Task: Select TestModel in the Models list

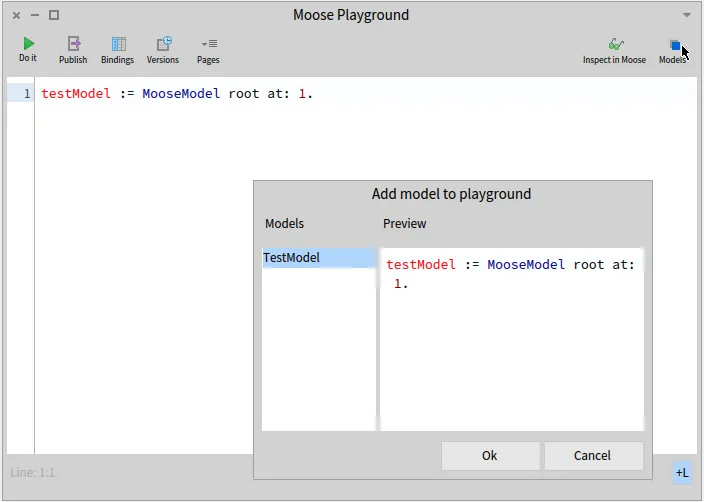Action: point(319,258)
